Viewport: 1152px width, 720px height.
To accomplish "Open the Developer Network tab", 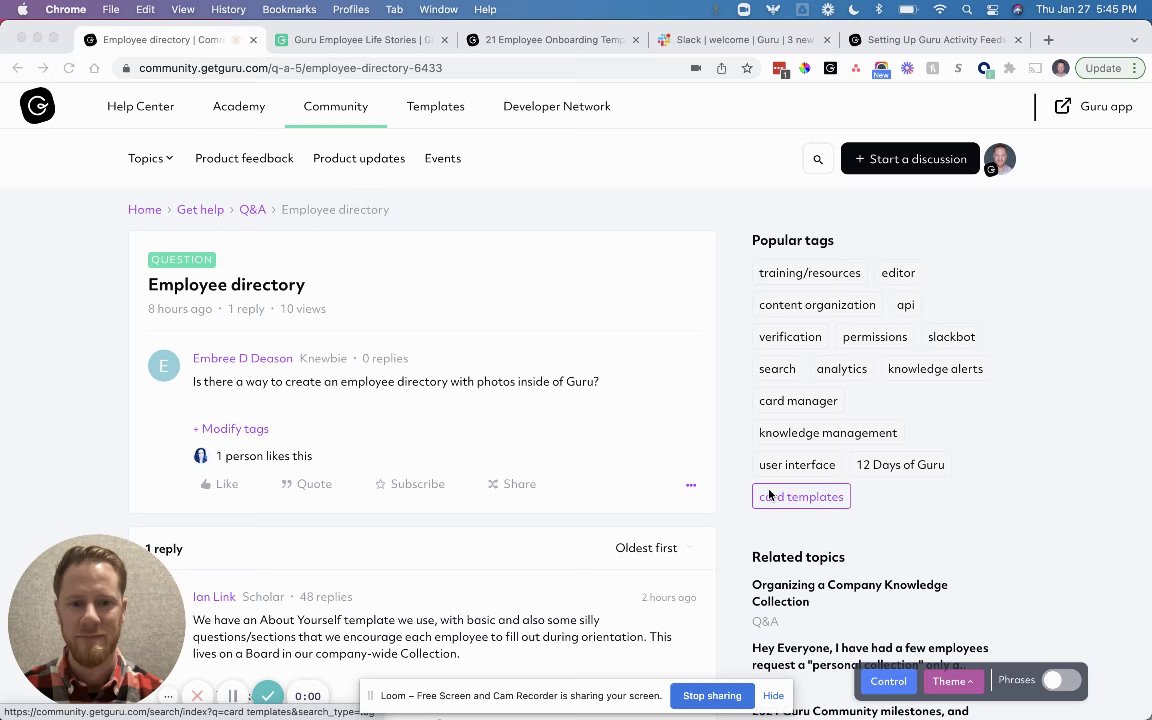I will [557, 107].
